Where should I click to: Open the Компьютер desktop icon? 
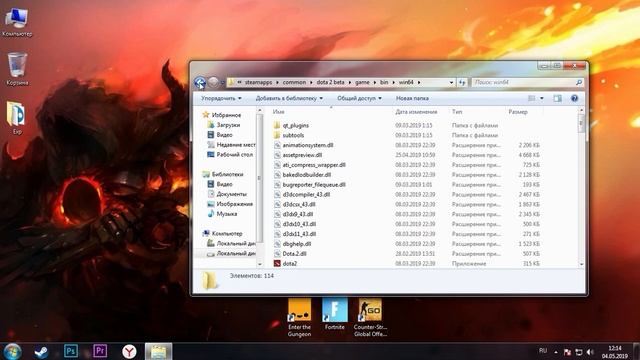[x=17, y=22]
